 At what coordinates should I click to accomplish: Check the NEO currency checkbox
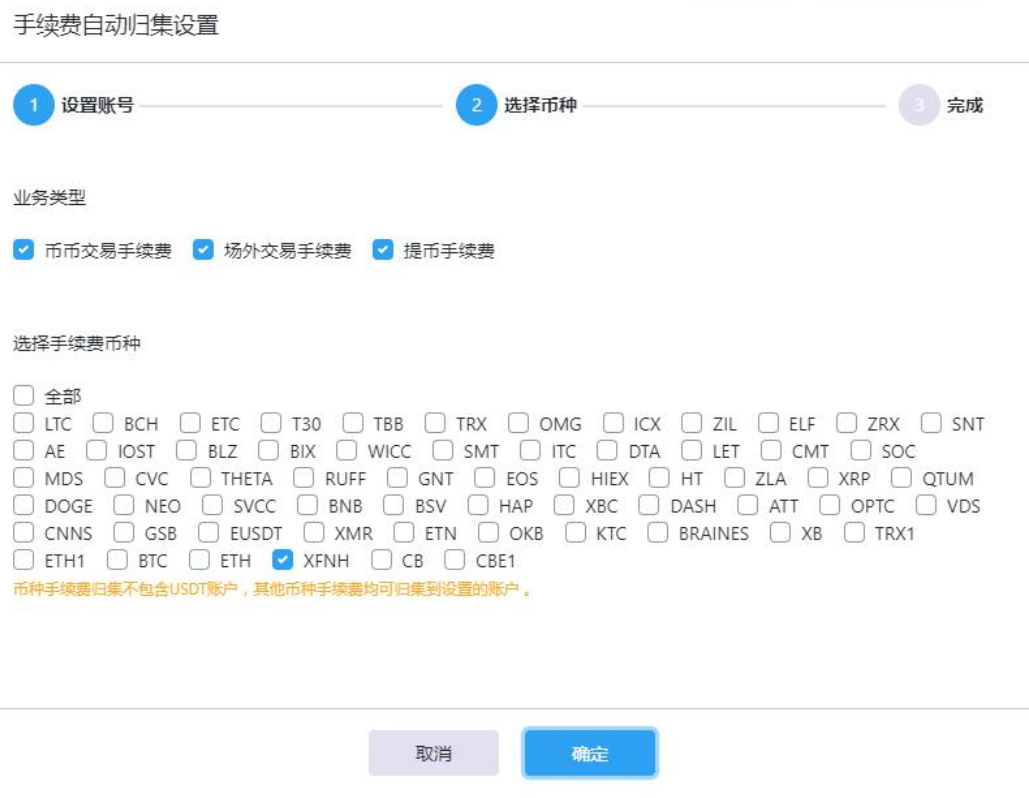tap(124, 505)
